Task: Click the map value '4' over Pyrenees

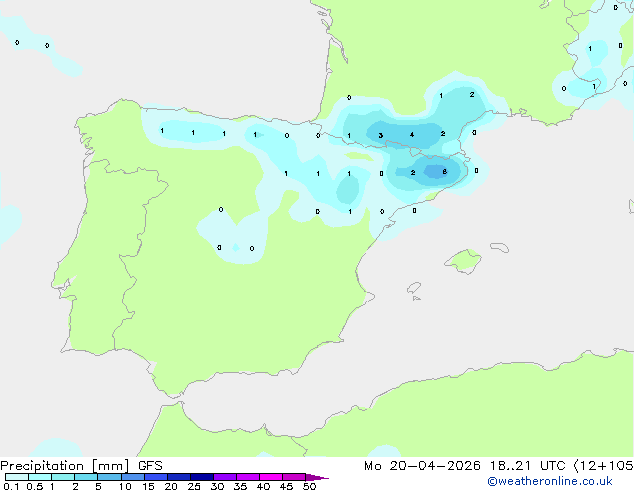Action: [412, 135]
